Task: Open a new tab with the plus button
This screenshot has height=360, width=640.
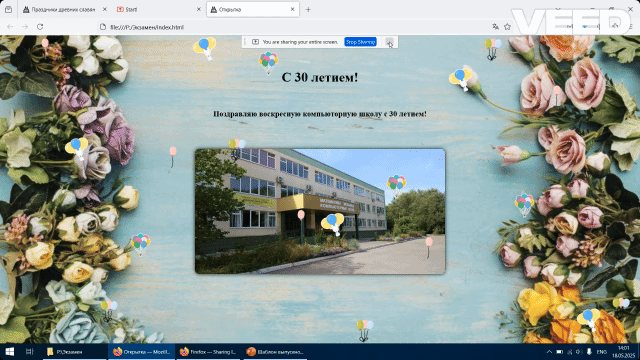Action: point(308,9)
